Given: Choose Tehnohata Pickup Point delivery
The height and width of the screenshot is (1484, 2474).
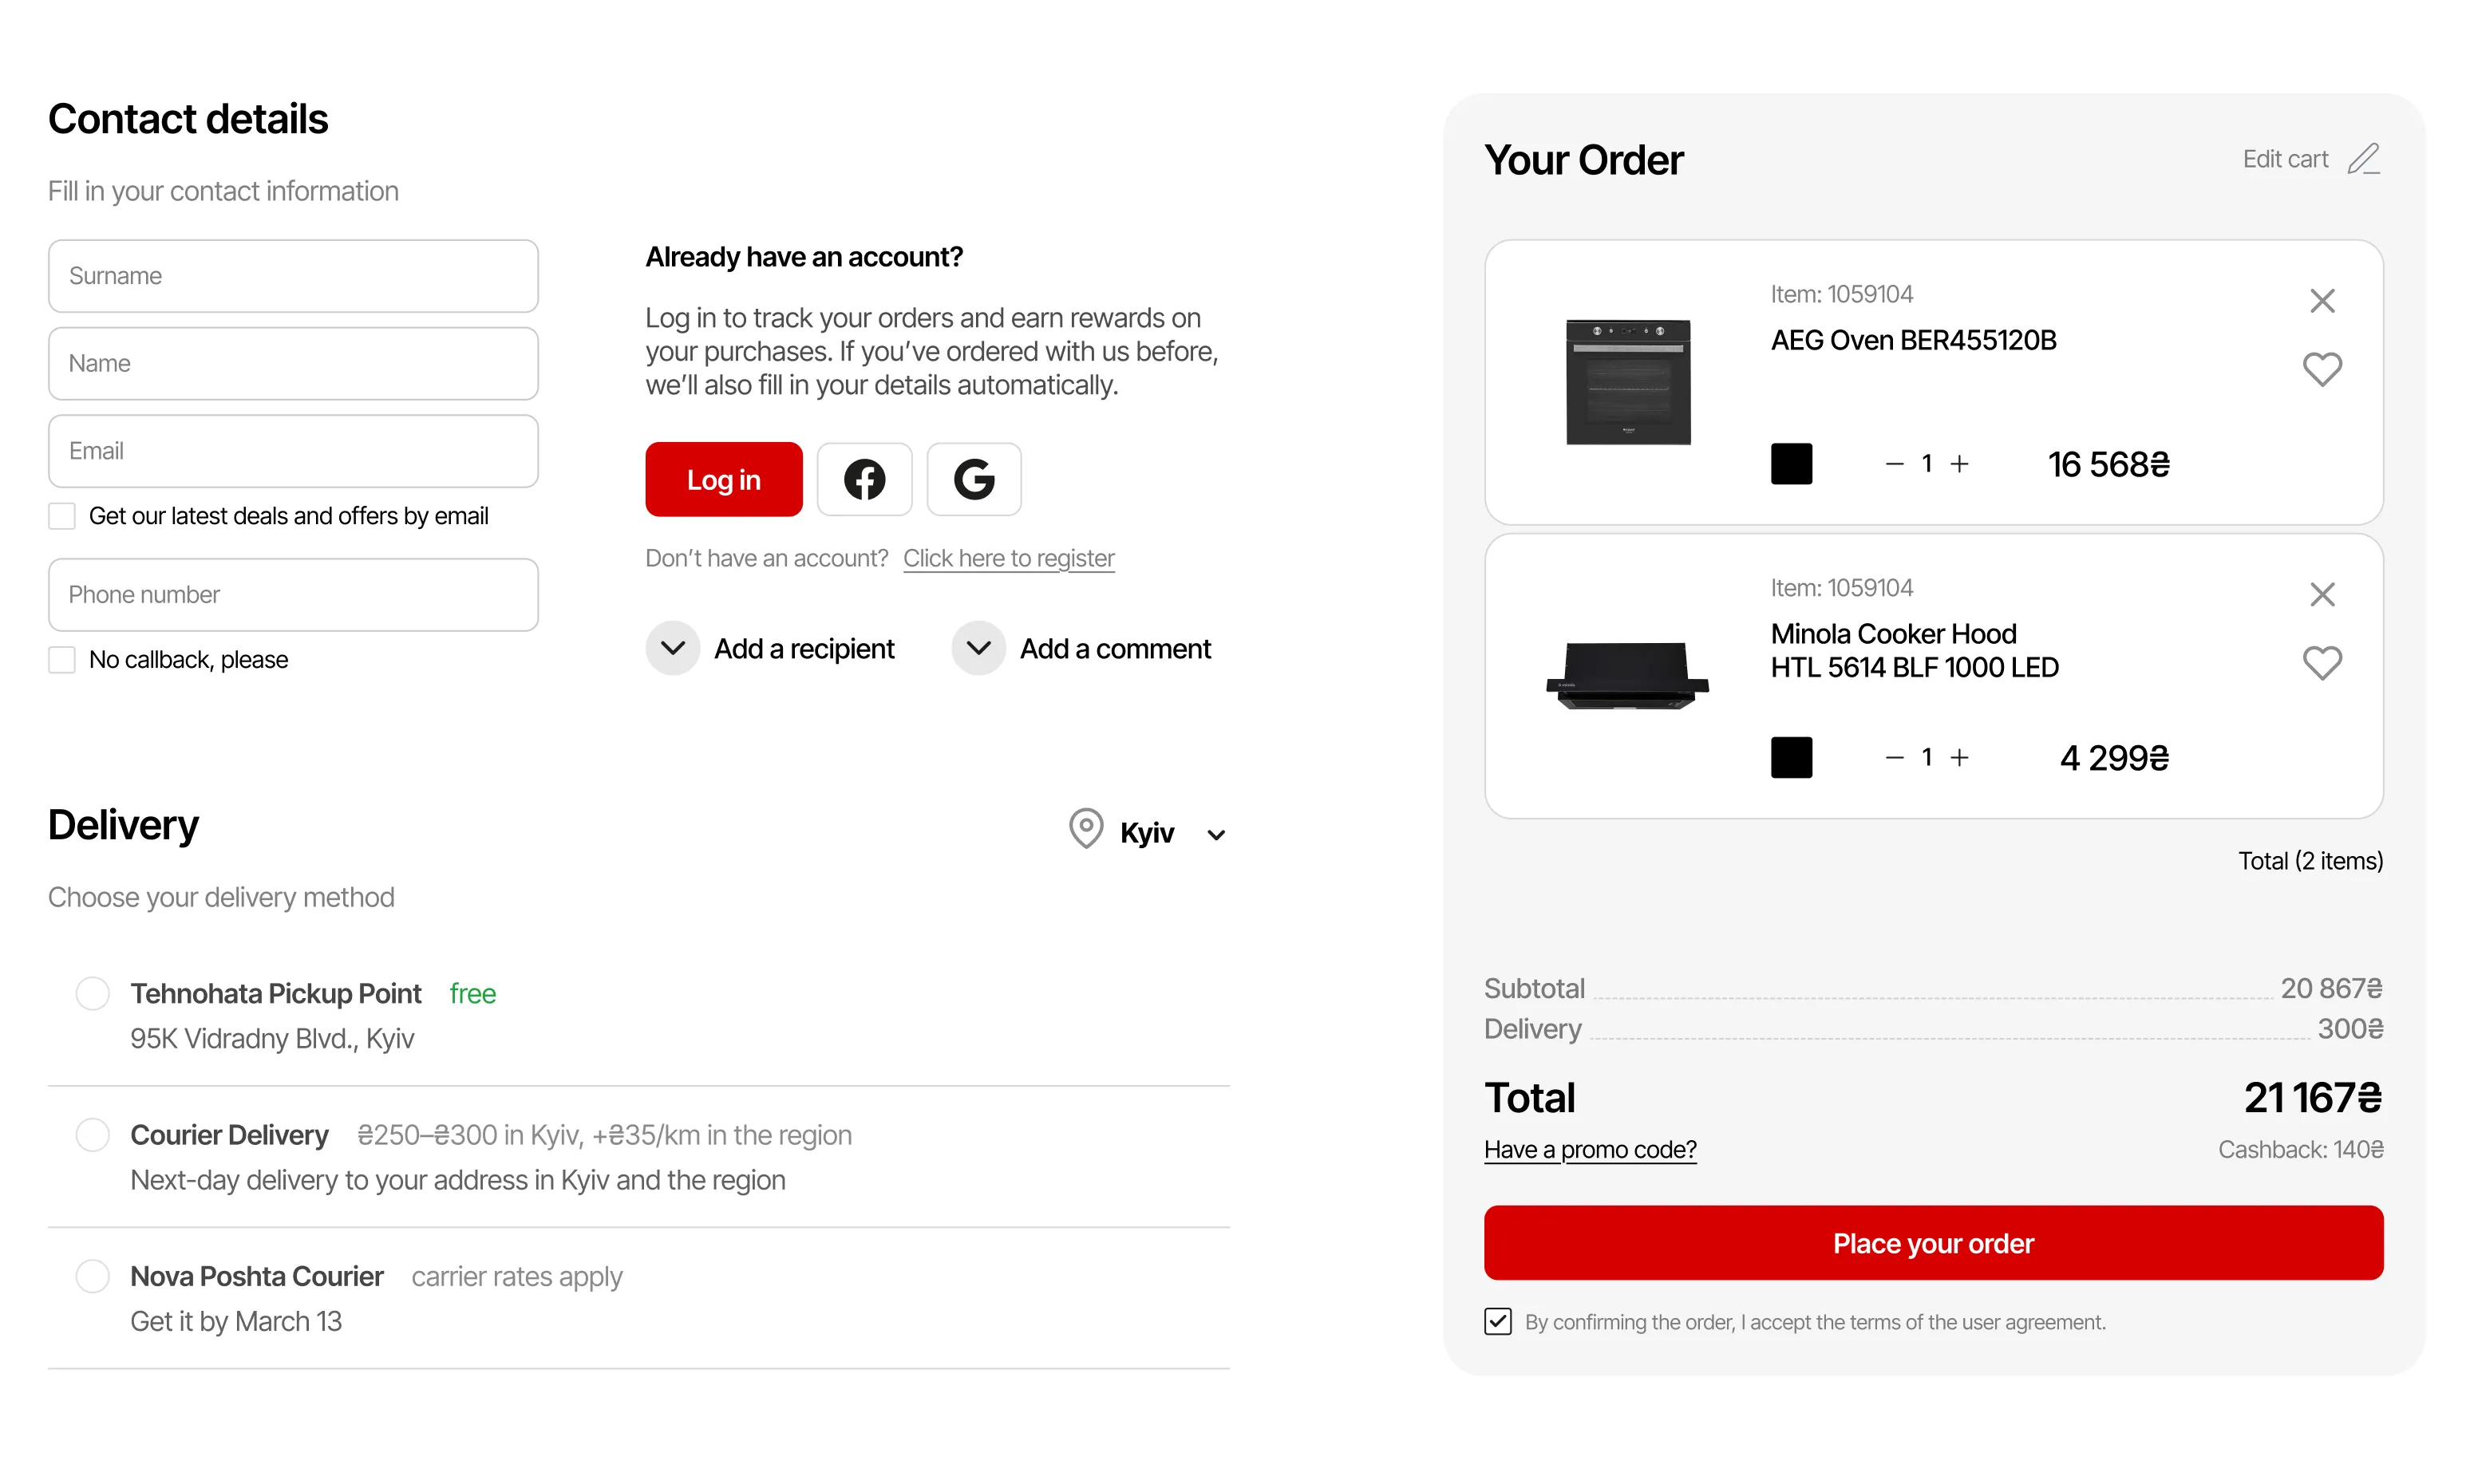Looking at the screenshot, I should 93,994.
